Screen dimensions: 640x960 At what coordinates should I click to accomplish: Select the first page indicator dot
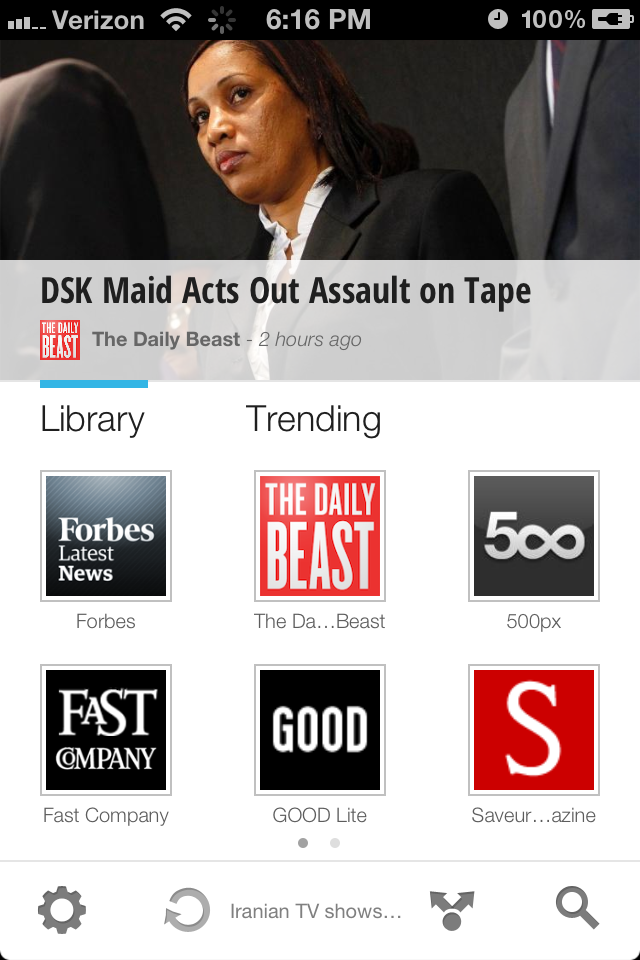303,843
